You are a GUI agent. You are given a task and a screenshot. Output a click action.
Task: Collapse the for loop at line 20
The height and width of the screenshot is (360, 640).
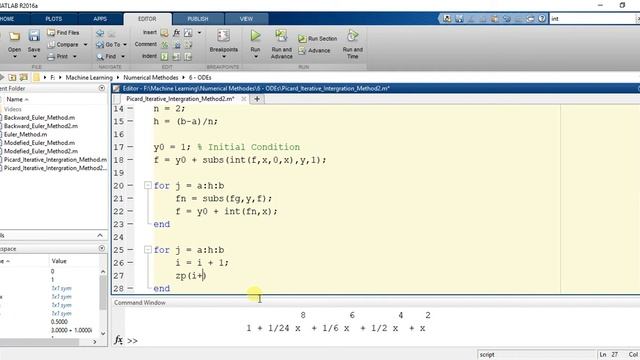pos(148,186)
